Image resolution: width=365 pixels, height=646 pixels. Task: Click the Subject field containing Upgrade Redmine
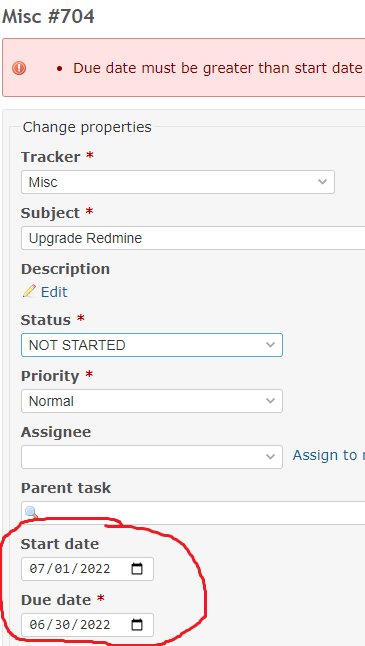pyautogui.click(x=193, y=238)
